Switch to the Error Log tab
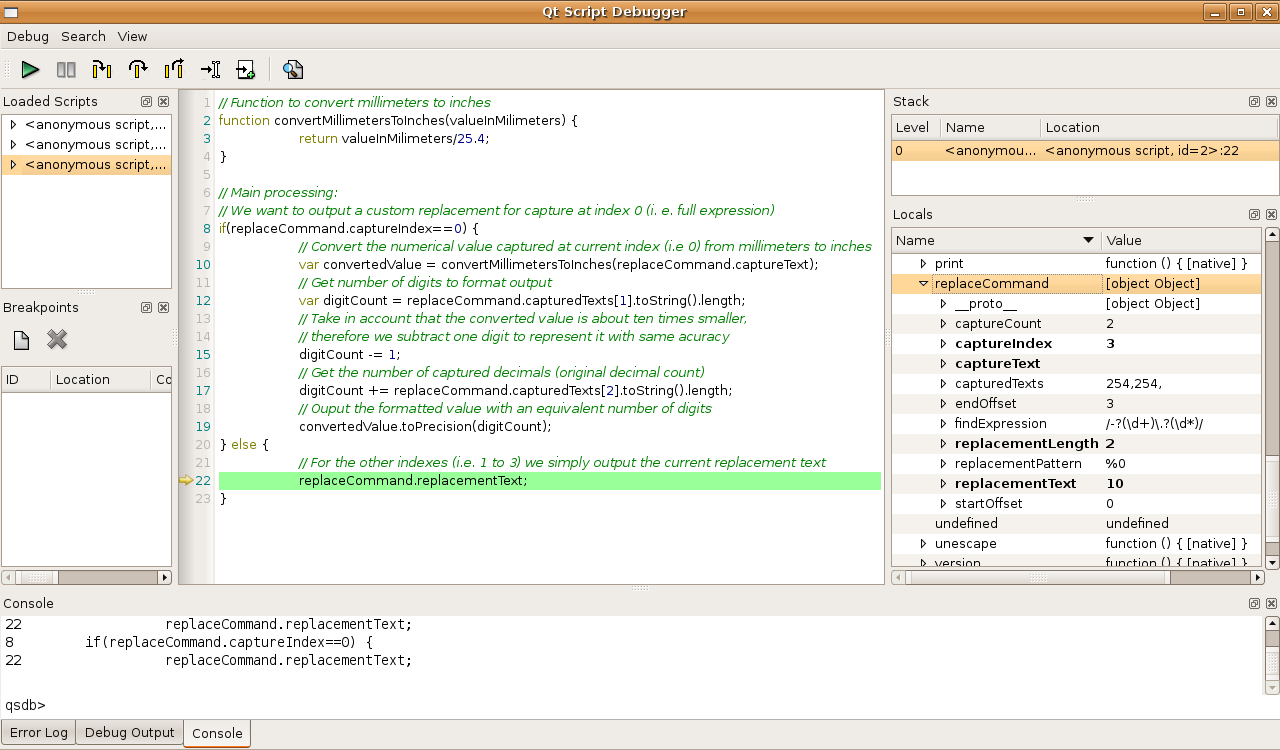Viewport: 1280px width, 750px height. 39,733
